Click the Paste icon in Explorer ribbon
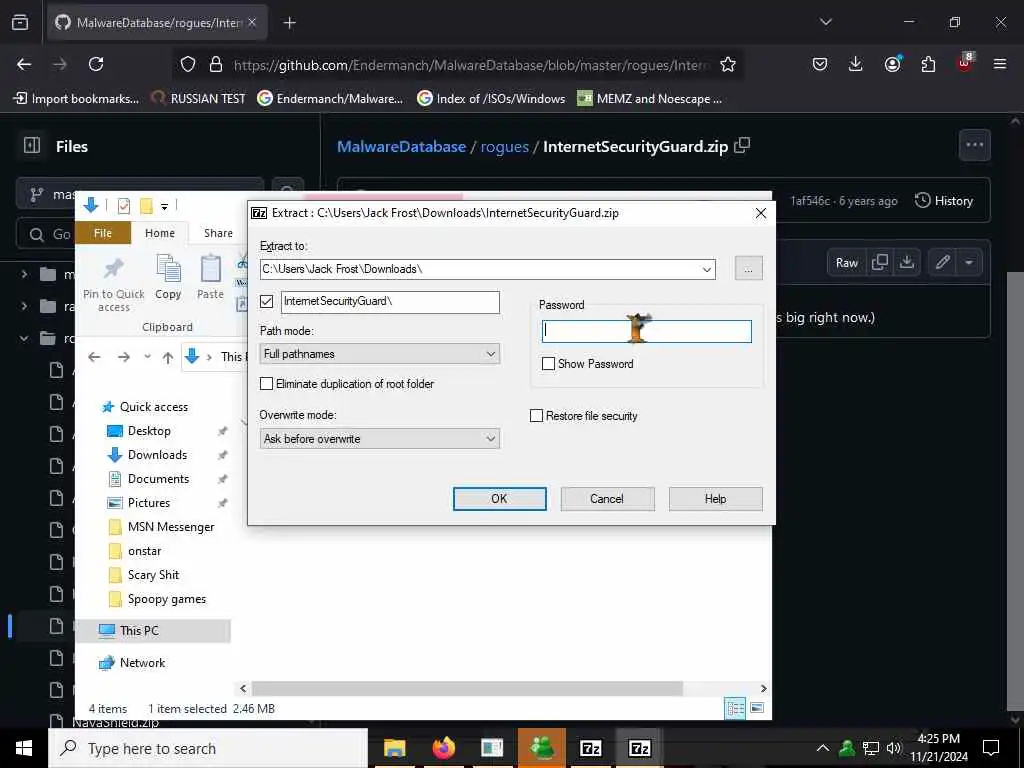 coord(210,268)
